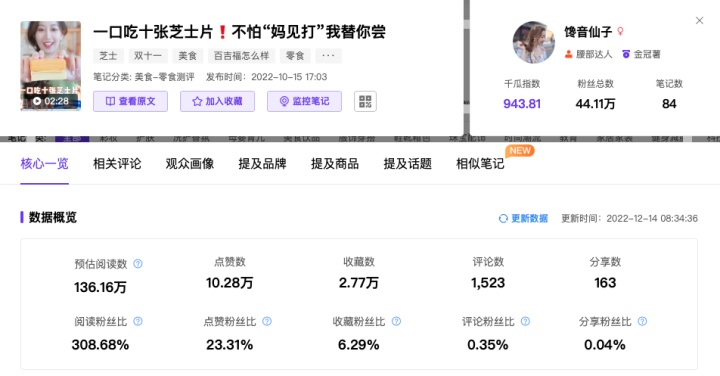Click the 监控笔记 button

click(x=304, y=101)
